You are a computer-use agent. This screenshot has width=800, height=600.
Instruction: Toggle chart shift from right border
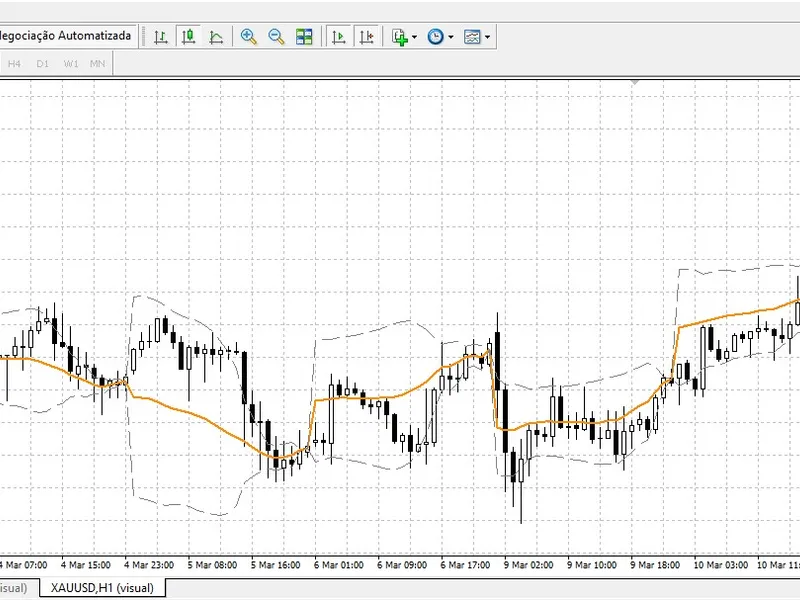(x=366, y=37)
